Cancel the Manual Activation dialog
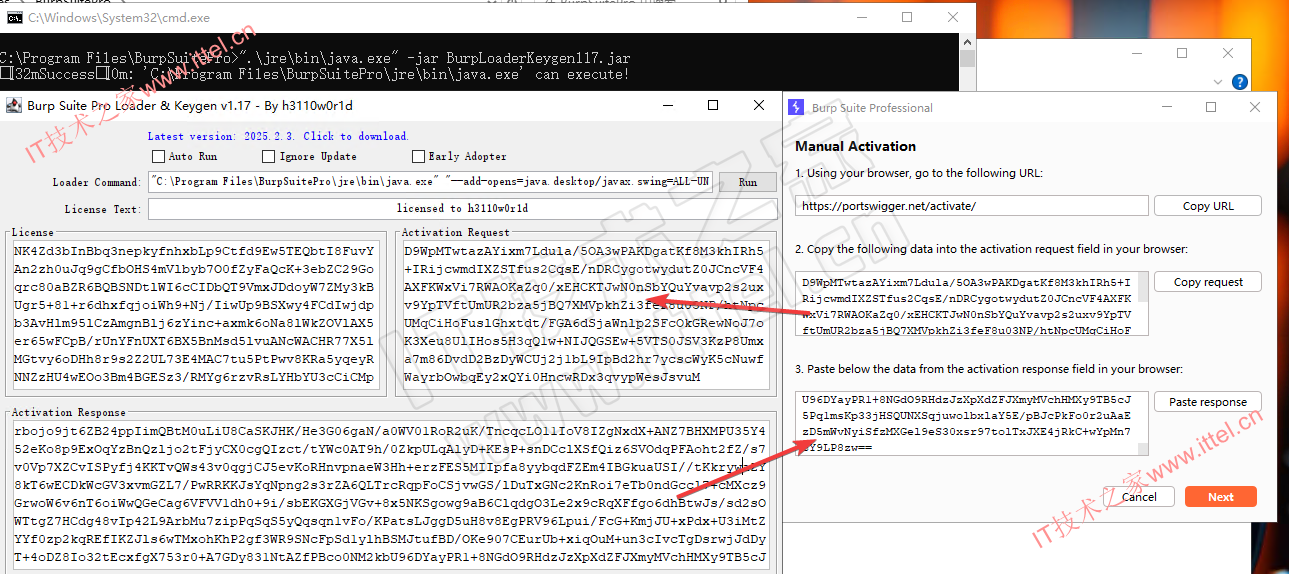The image size is (1289, 574). pos(1139,497)
